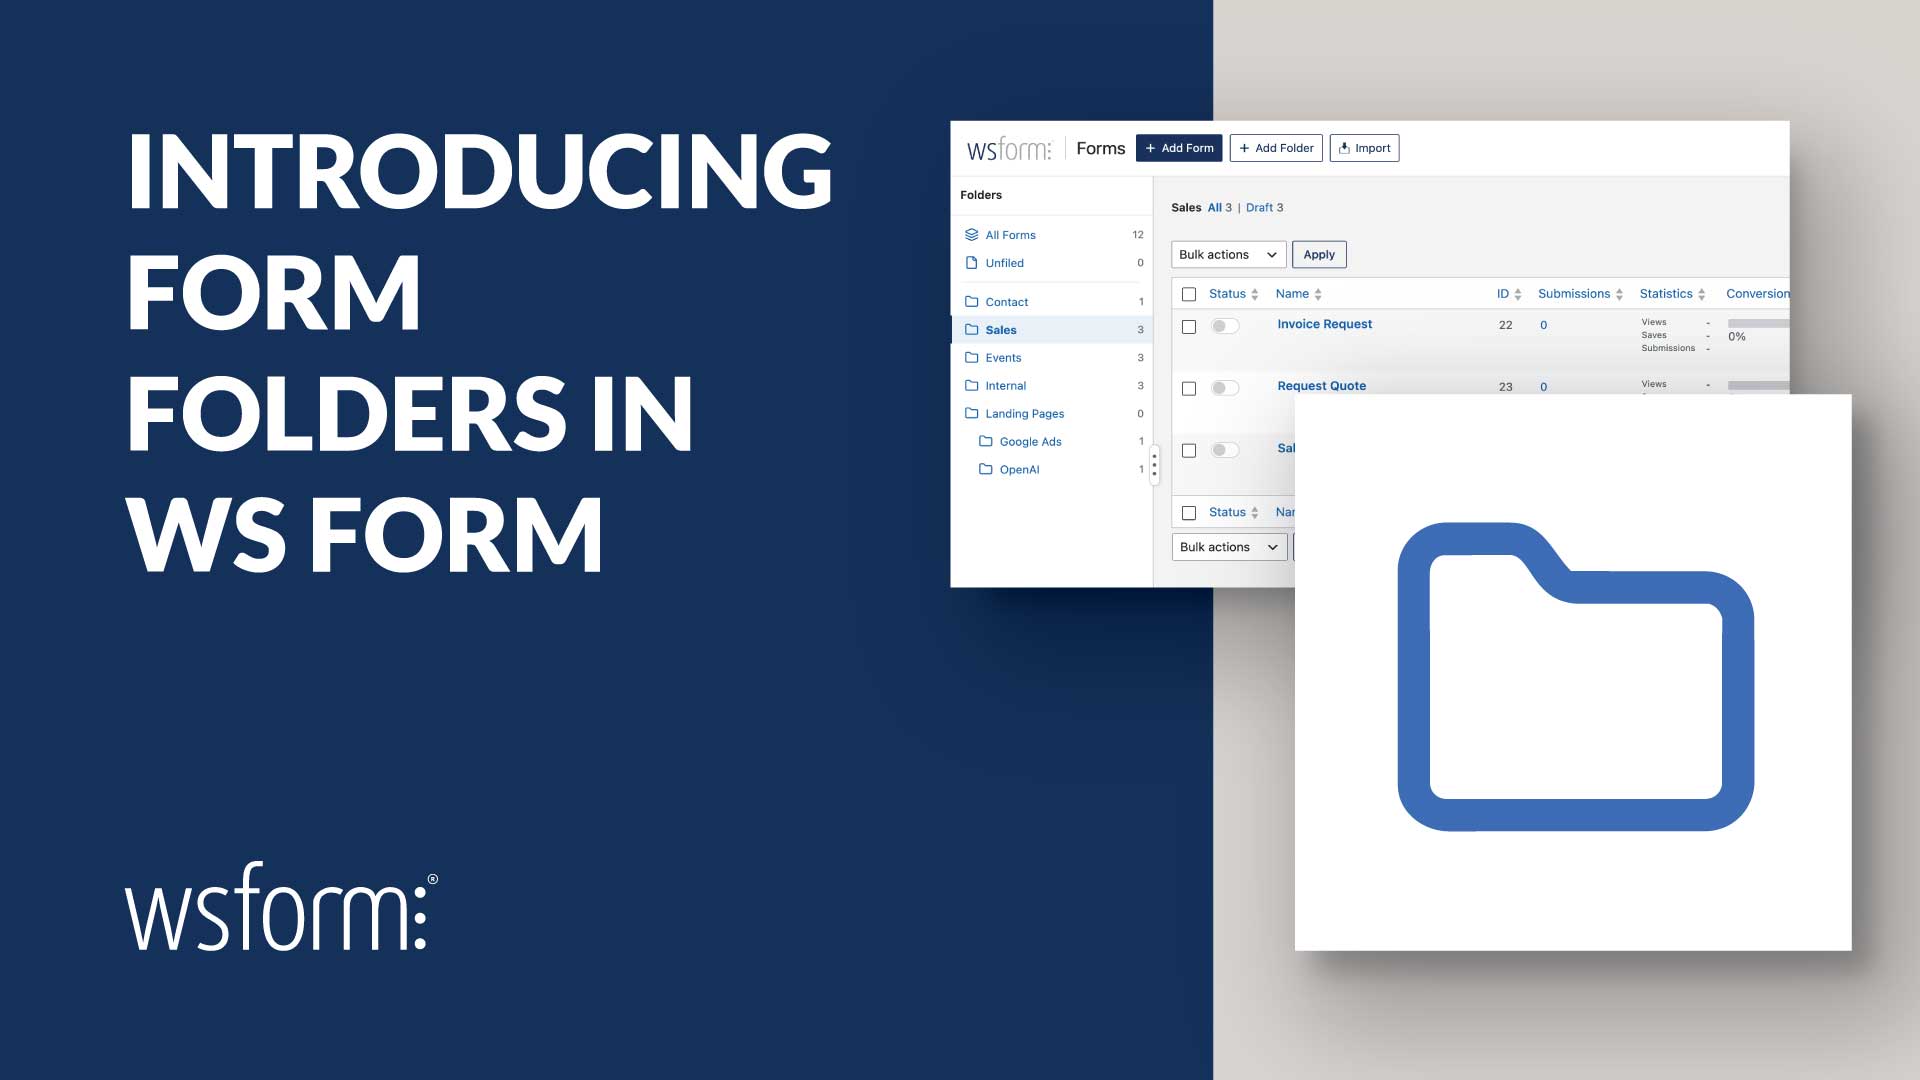1920x1080 pixels.
Task: Open the bottom Bulk actions dropdown
Action: pyautogui.click(x=1229, y=547)
